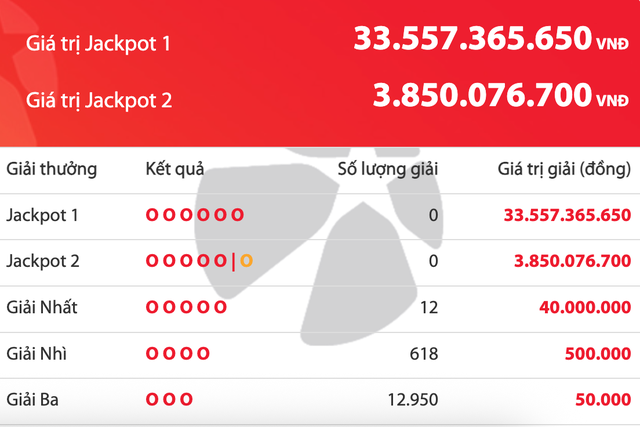Select the Giải thưởng column header
Screen dimensions: 640x427
51,168
